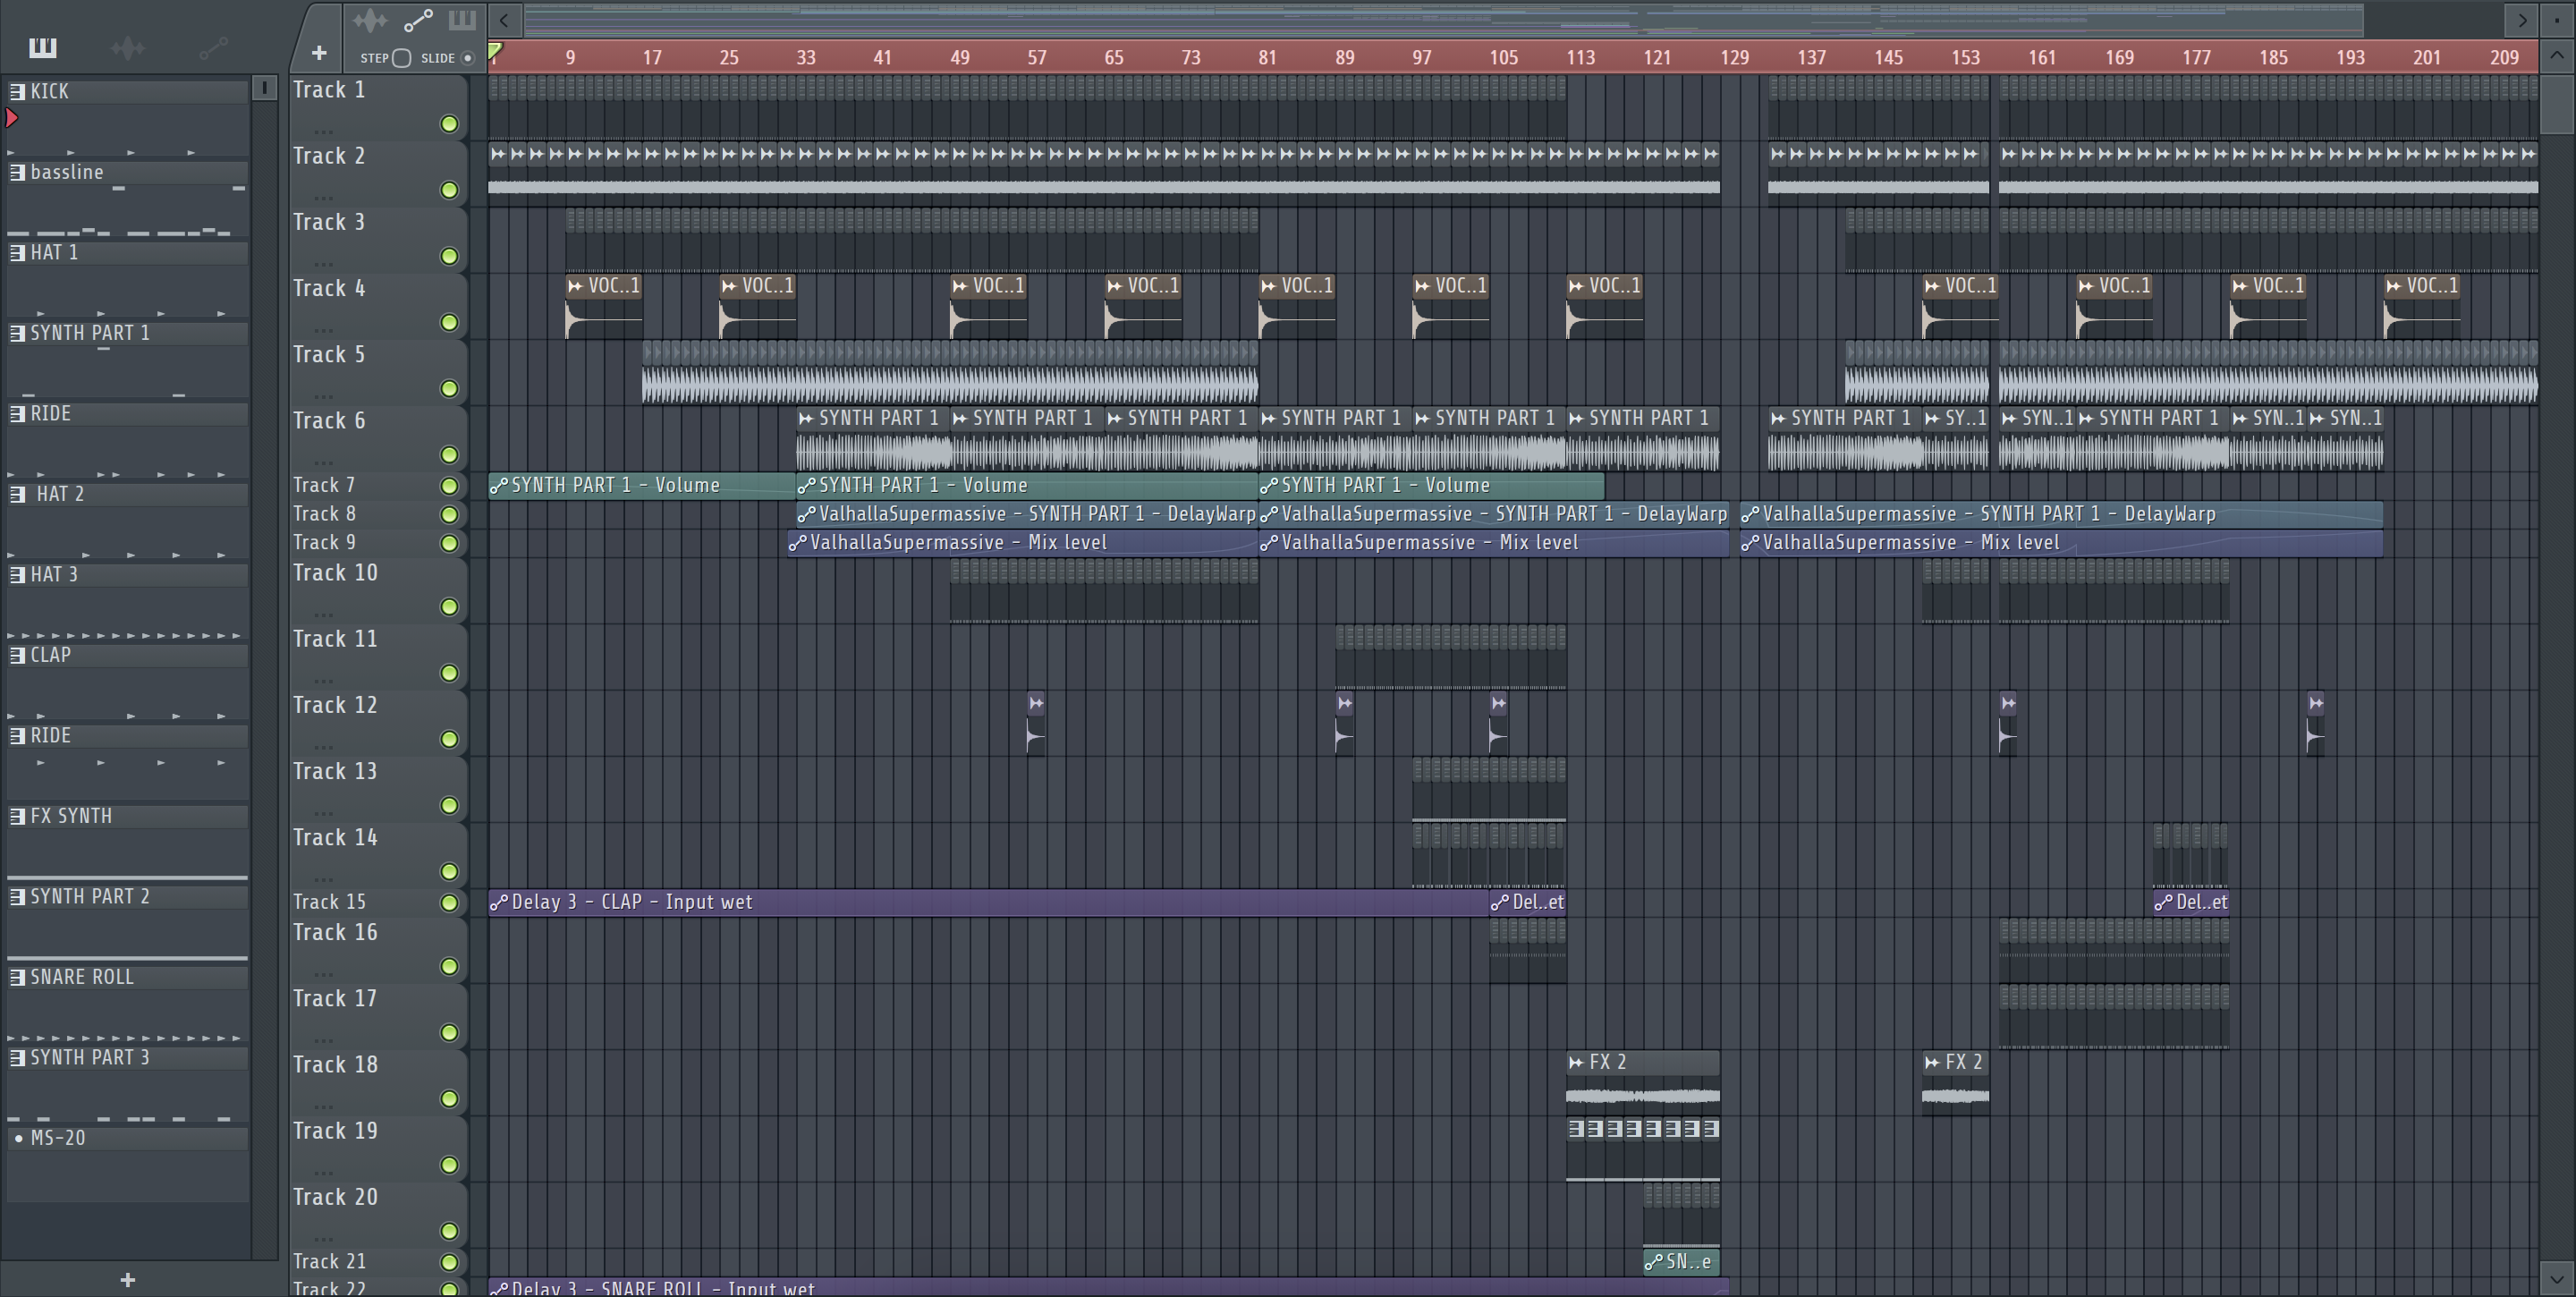Focus pattern clips in the playlist header
This screenshot has height=1297, width=2576.
(462, 20)
